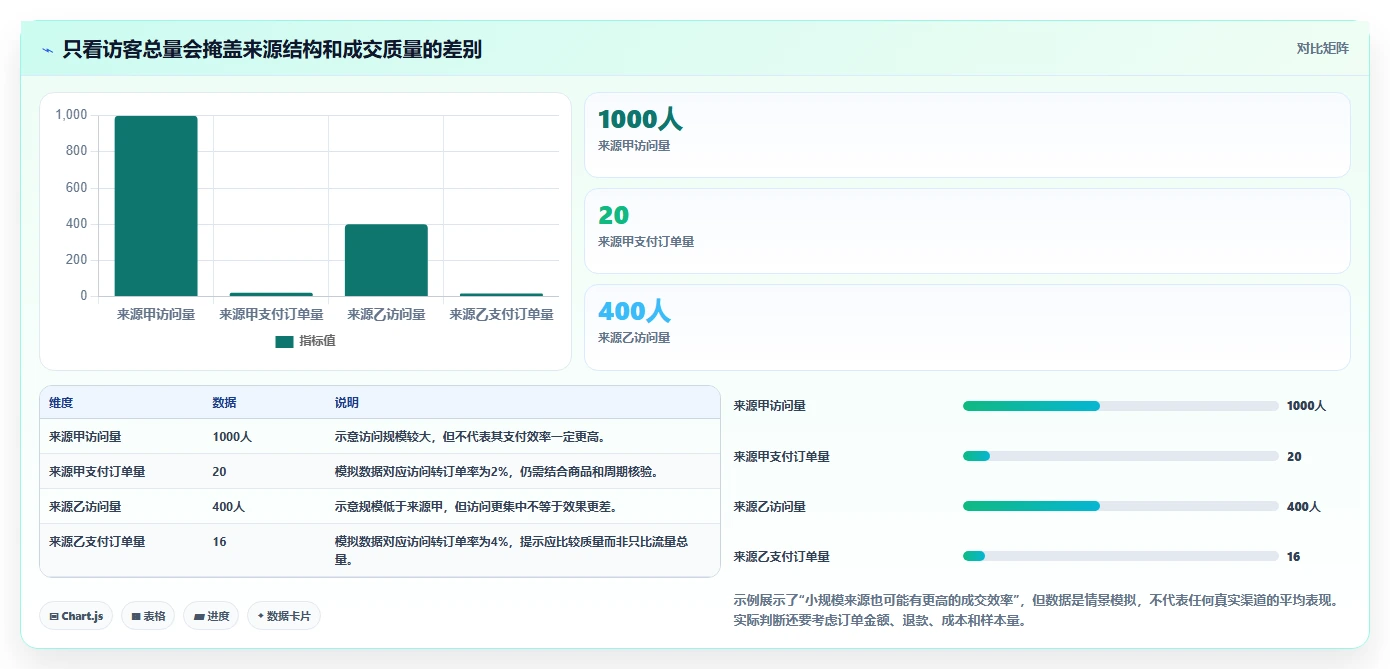Click the 来源乙支付订单量 progress label
This screenshot has width=1390, height=669.
coord(782,556)
